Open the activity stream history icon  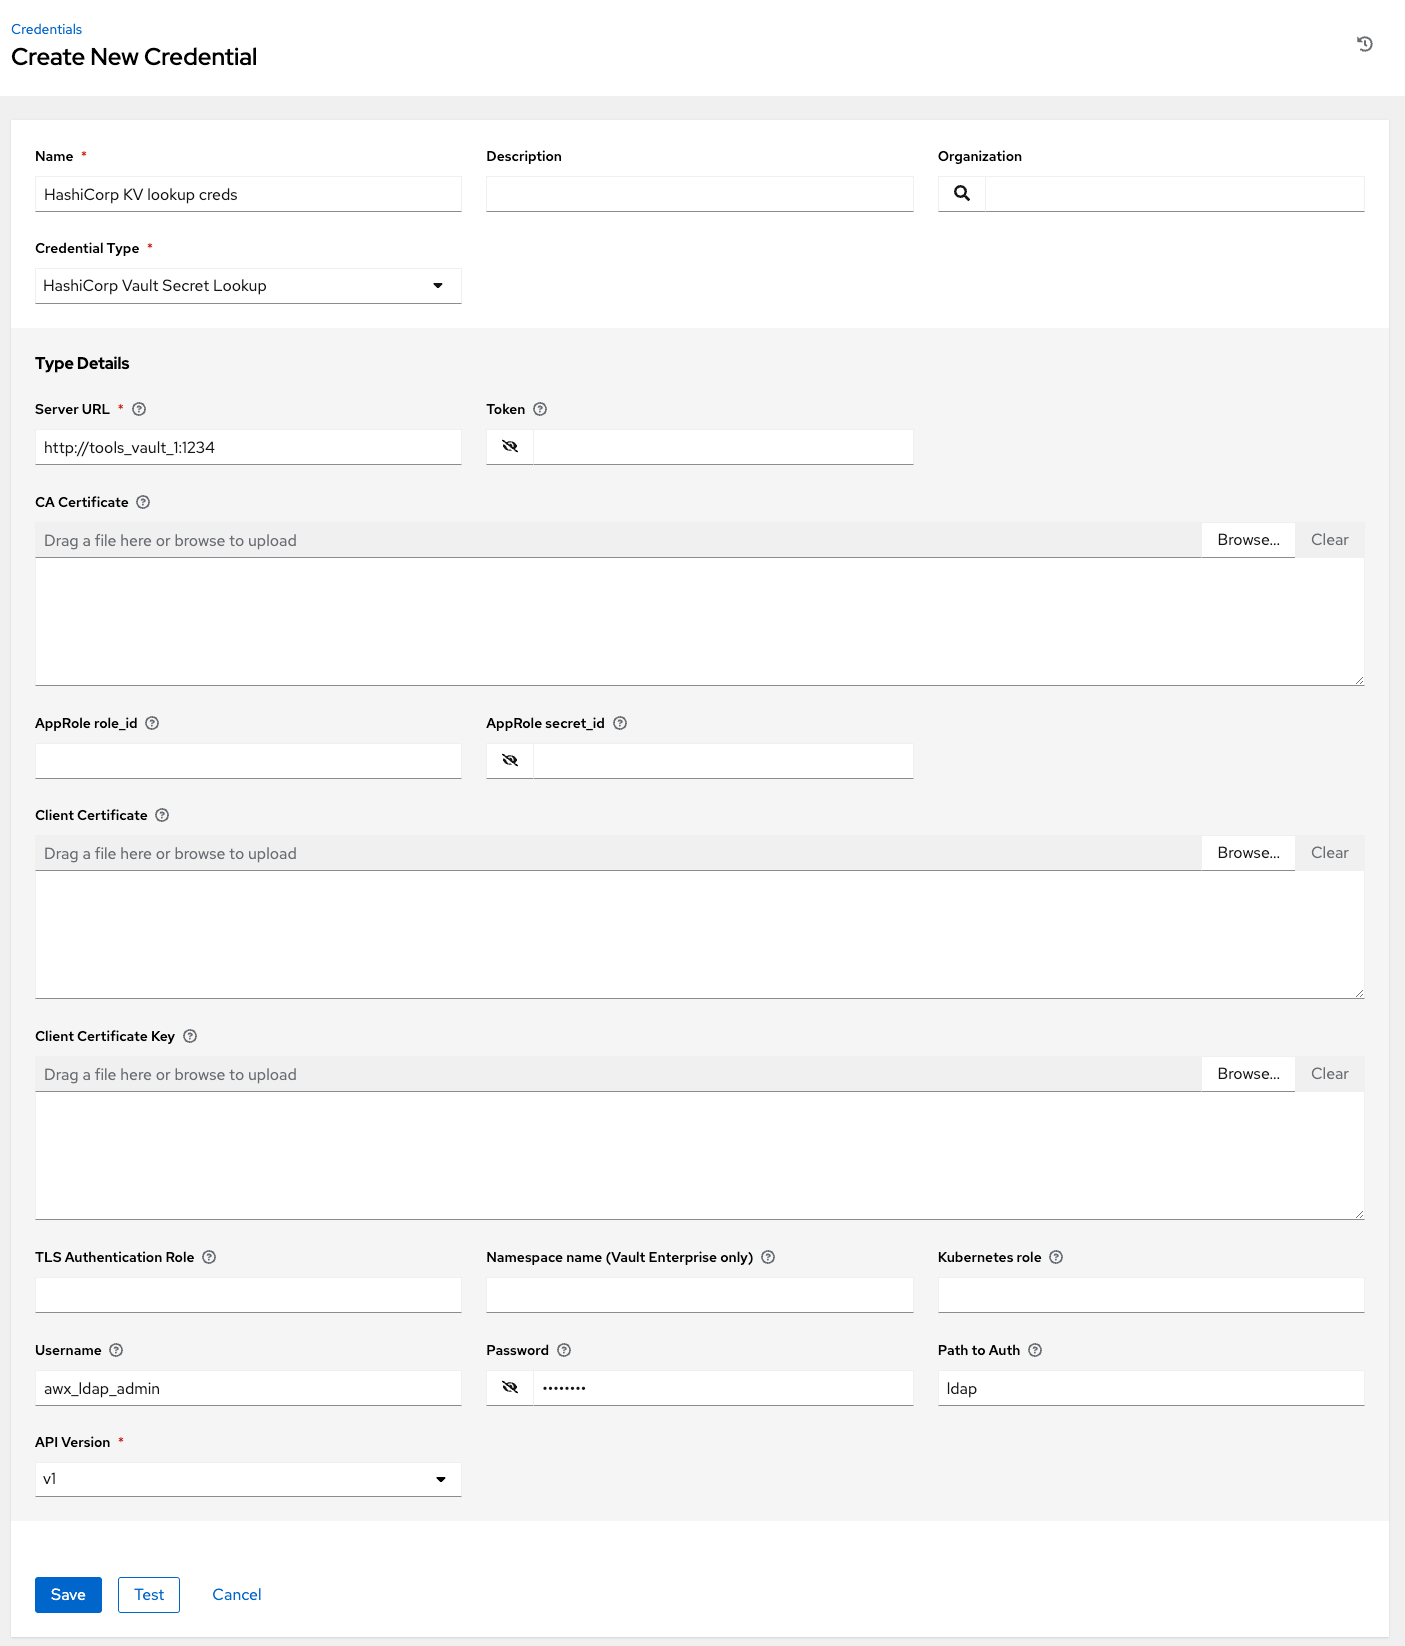tap(1364, 44)
